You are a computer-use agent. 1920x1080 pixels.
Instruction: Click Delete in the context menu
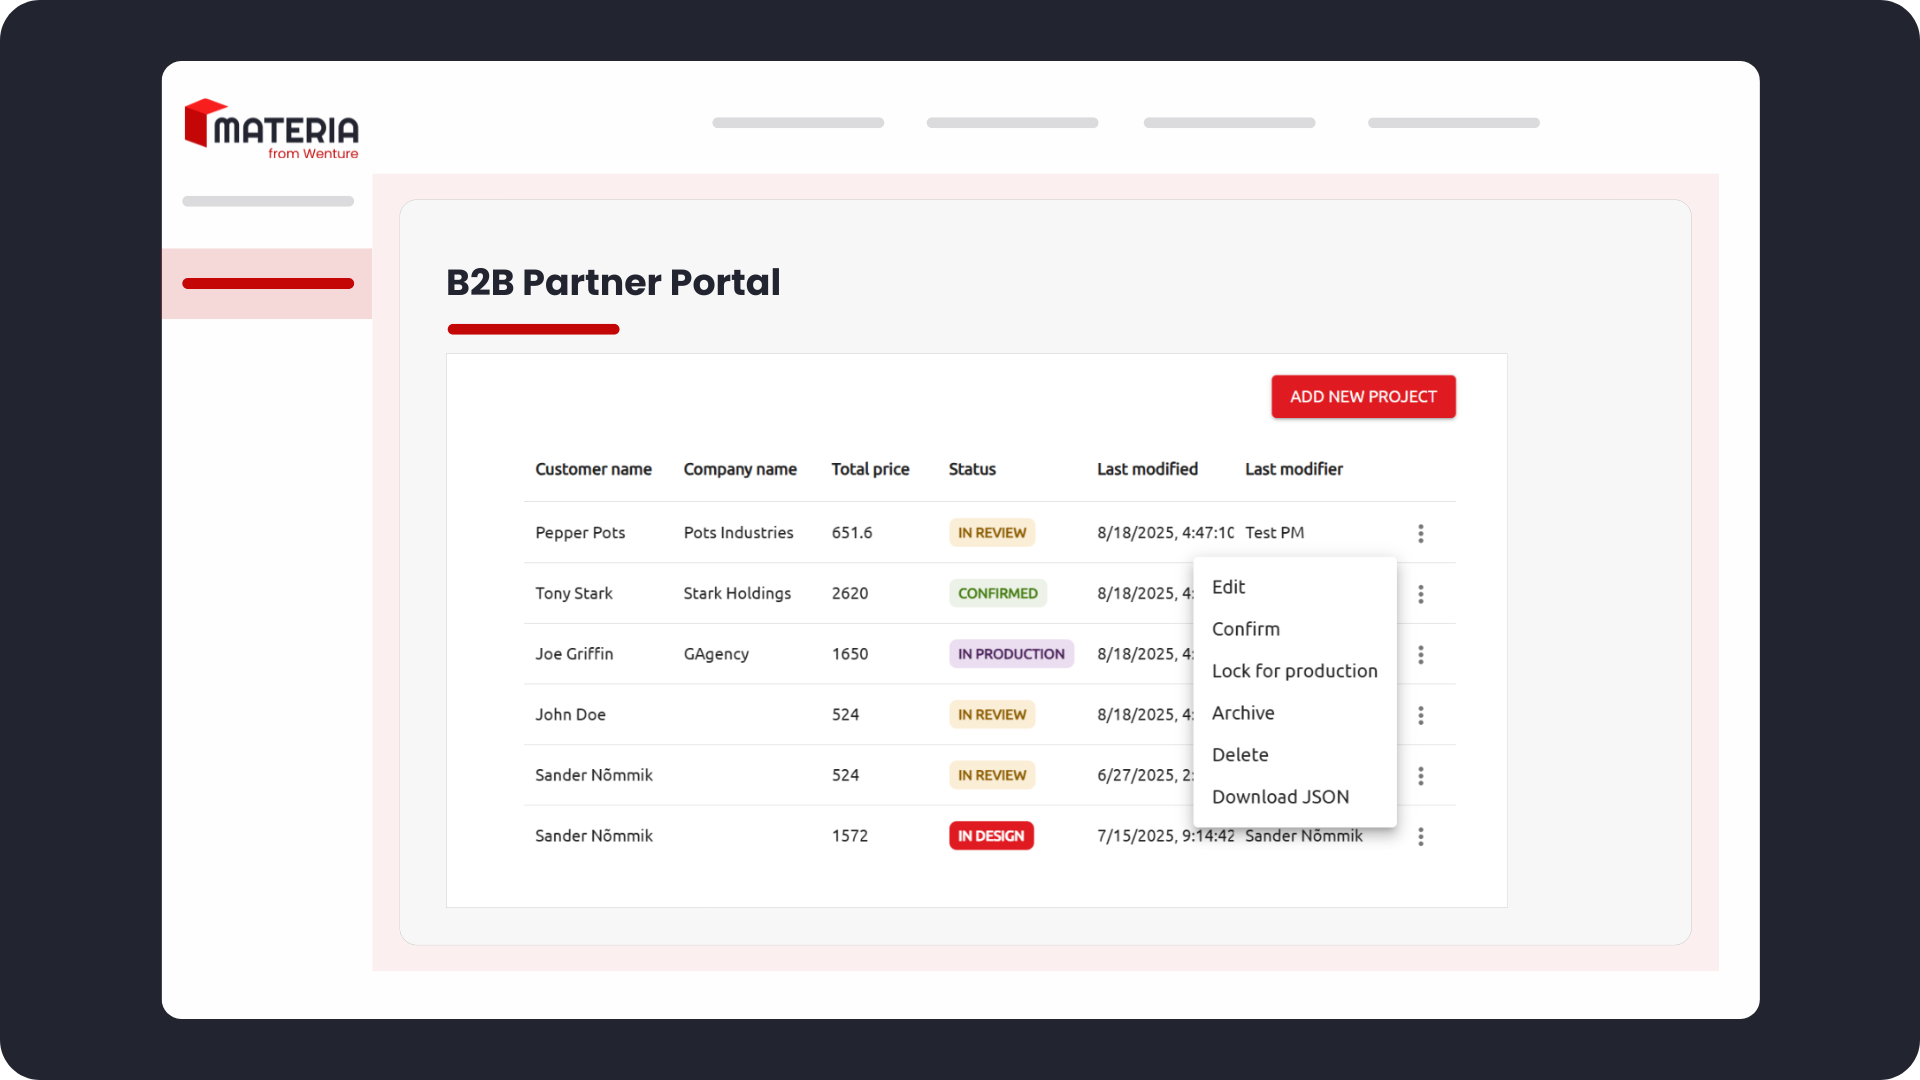coord(1240,755)
